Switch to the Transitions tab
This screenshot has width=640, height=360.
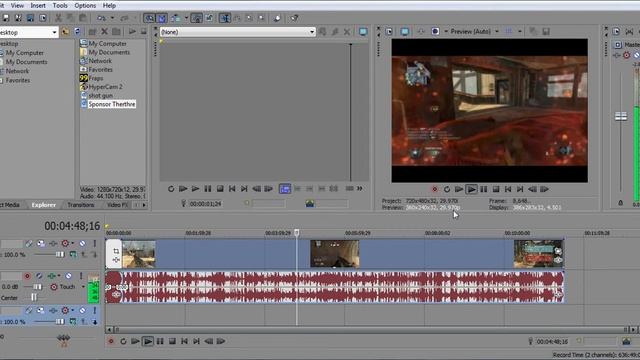pyautogui.click(x=80, y=205)
